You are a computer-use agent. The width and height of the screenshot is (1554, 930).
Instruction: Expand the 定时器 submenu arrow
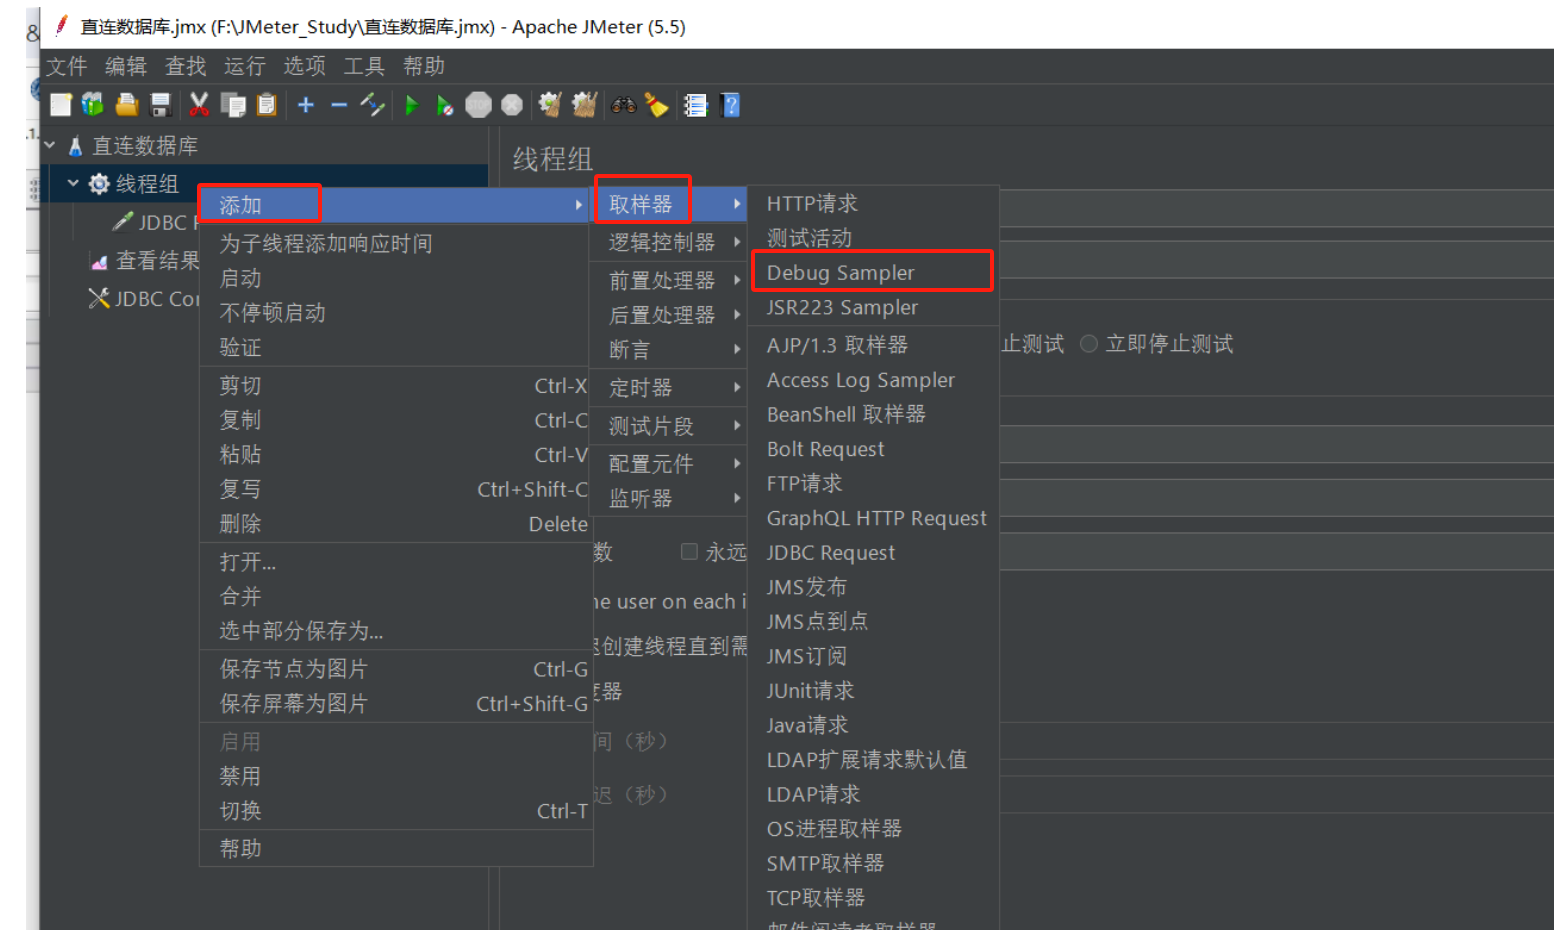pyautogui.click(x=737, y=387)
